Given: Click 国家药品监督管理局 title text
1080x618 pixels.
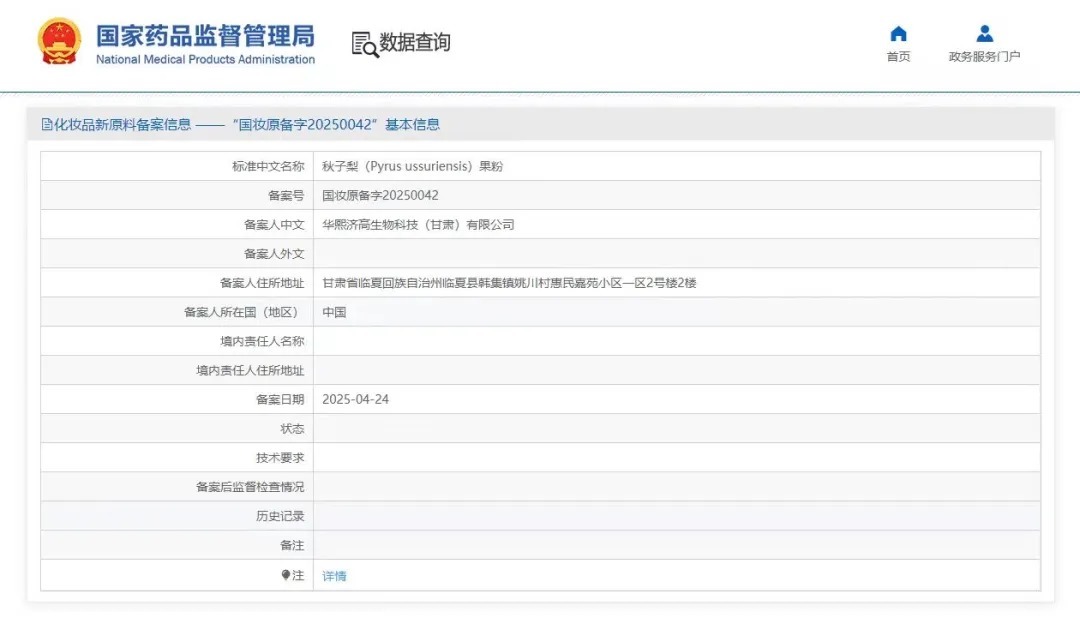Looking at the screenshot, I should (x=205, y=36).
